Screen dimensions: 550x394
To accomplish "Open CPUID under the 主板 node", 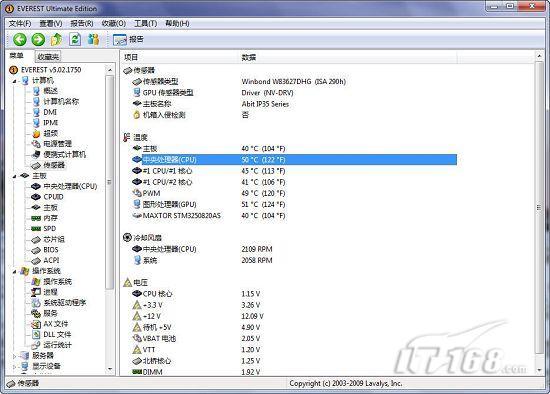I will (53, 197).
